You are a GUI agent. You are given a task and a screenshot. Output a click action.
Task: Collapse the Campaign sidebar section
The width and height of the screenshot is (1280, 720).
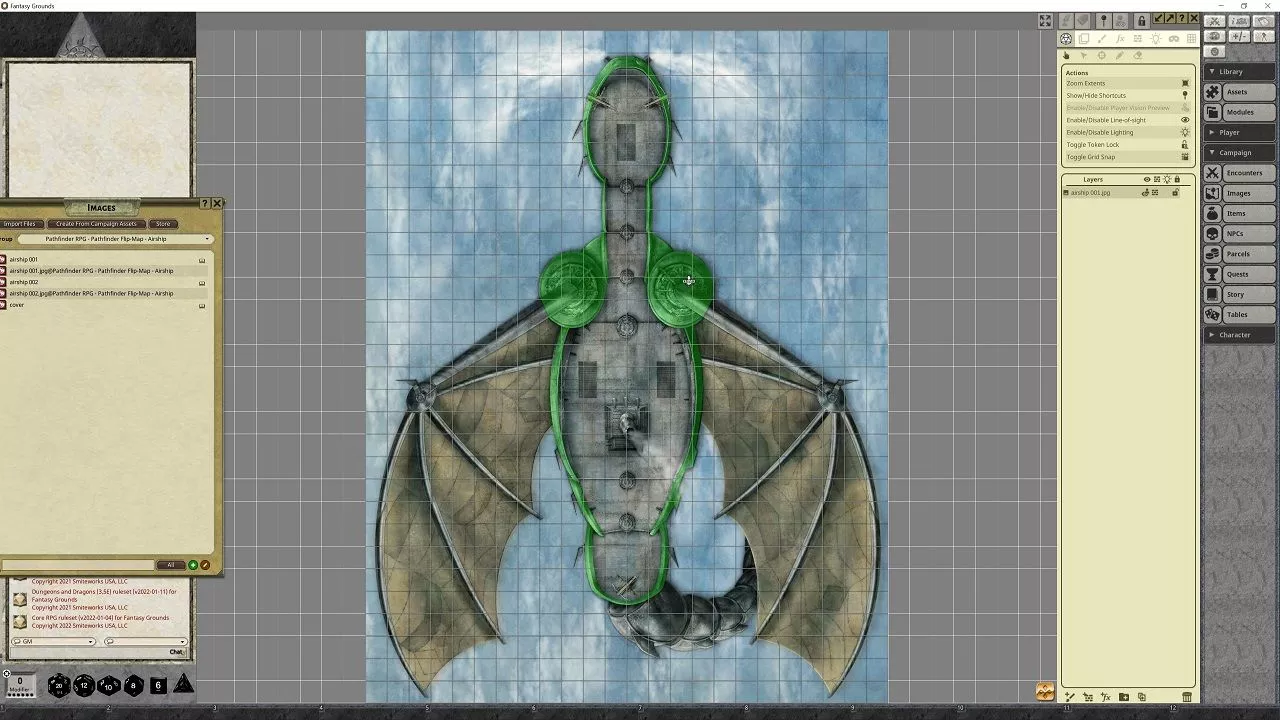coord(1240,152)
